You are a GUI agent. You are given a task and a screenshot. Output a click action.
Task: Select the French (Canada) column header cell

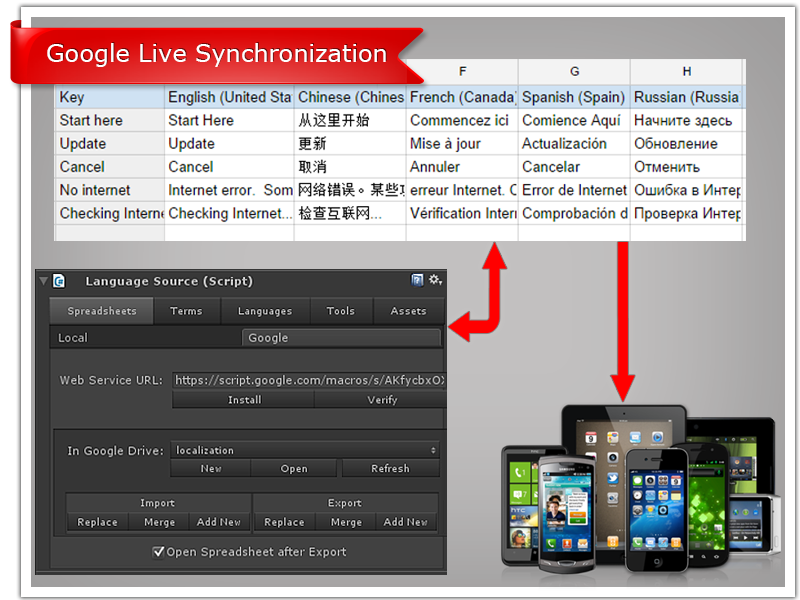pos(462,97)
